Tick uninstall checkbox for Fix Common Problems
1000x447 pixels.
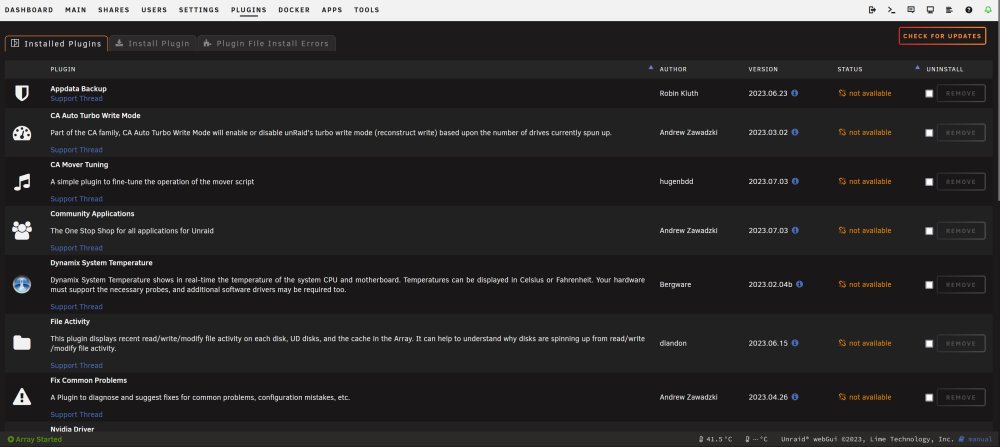point(929,398)
